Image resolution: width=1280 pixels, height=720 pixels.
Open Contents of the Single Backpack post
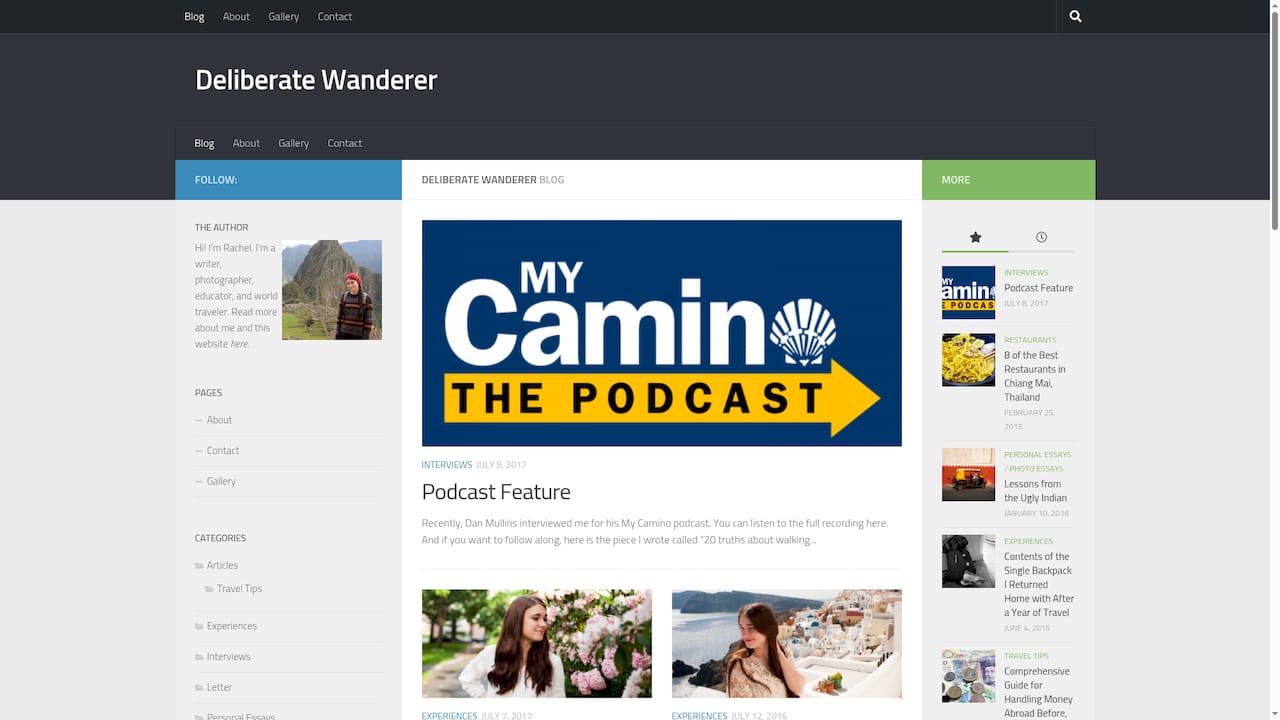1039,585
